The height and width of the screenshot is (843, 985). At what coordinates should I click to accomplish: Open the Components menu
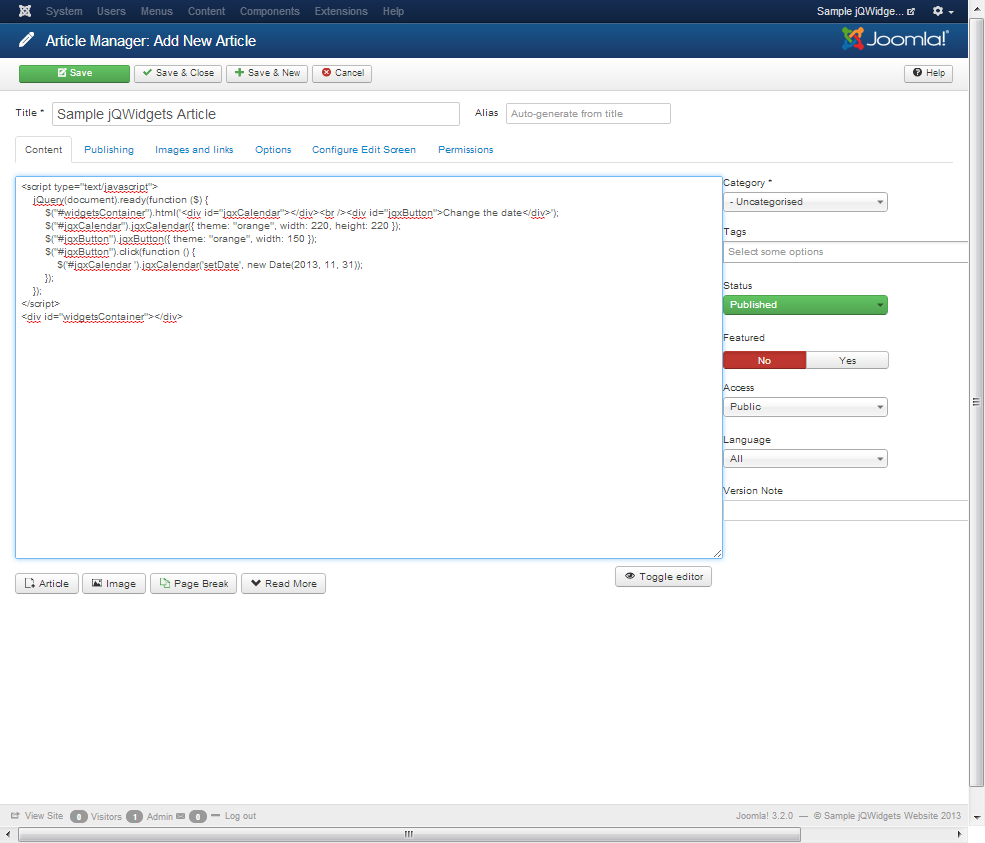(269, 11)
